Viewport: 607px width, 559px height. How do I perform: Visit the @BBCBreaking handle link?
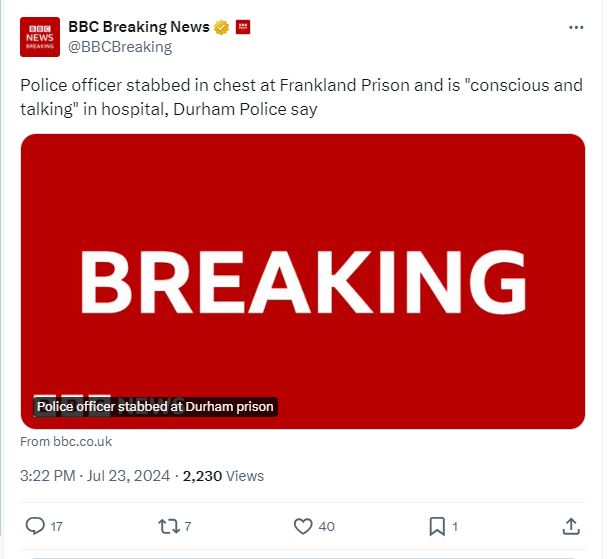[120, 47]
